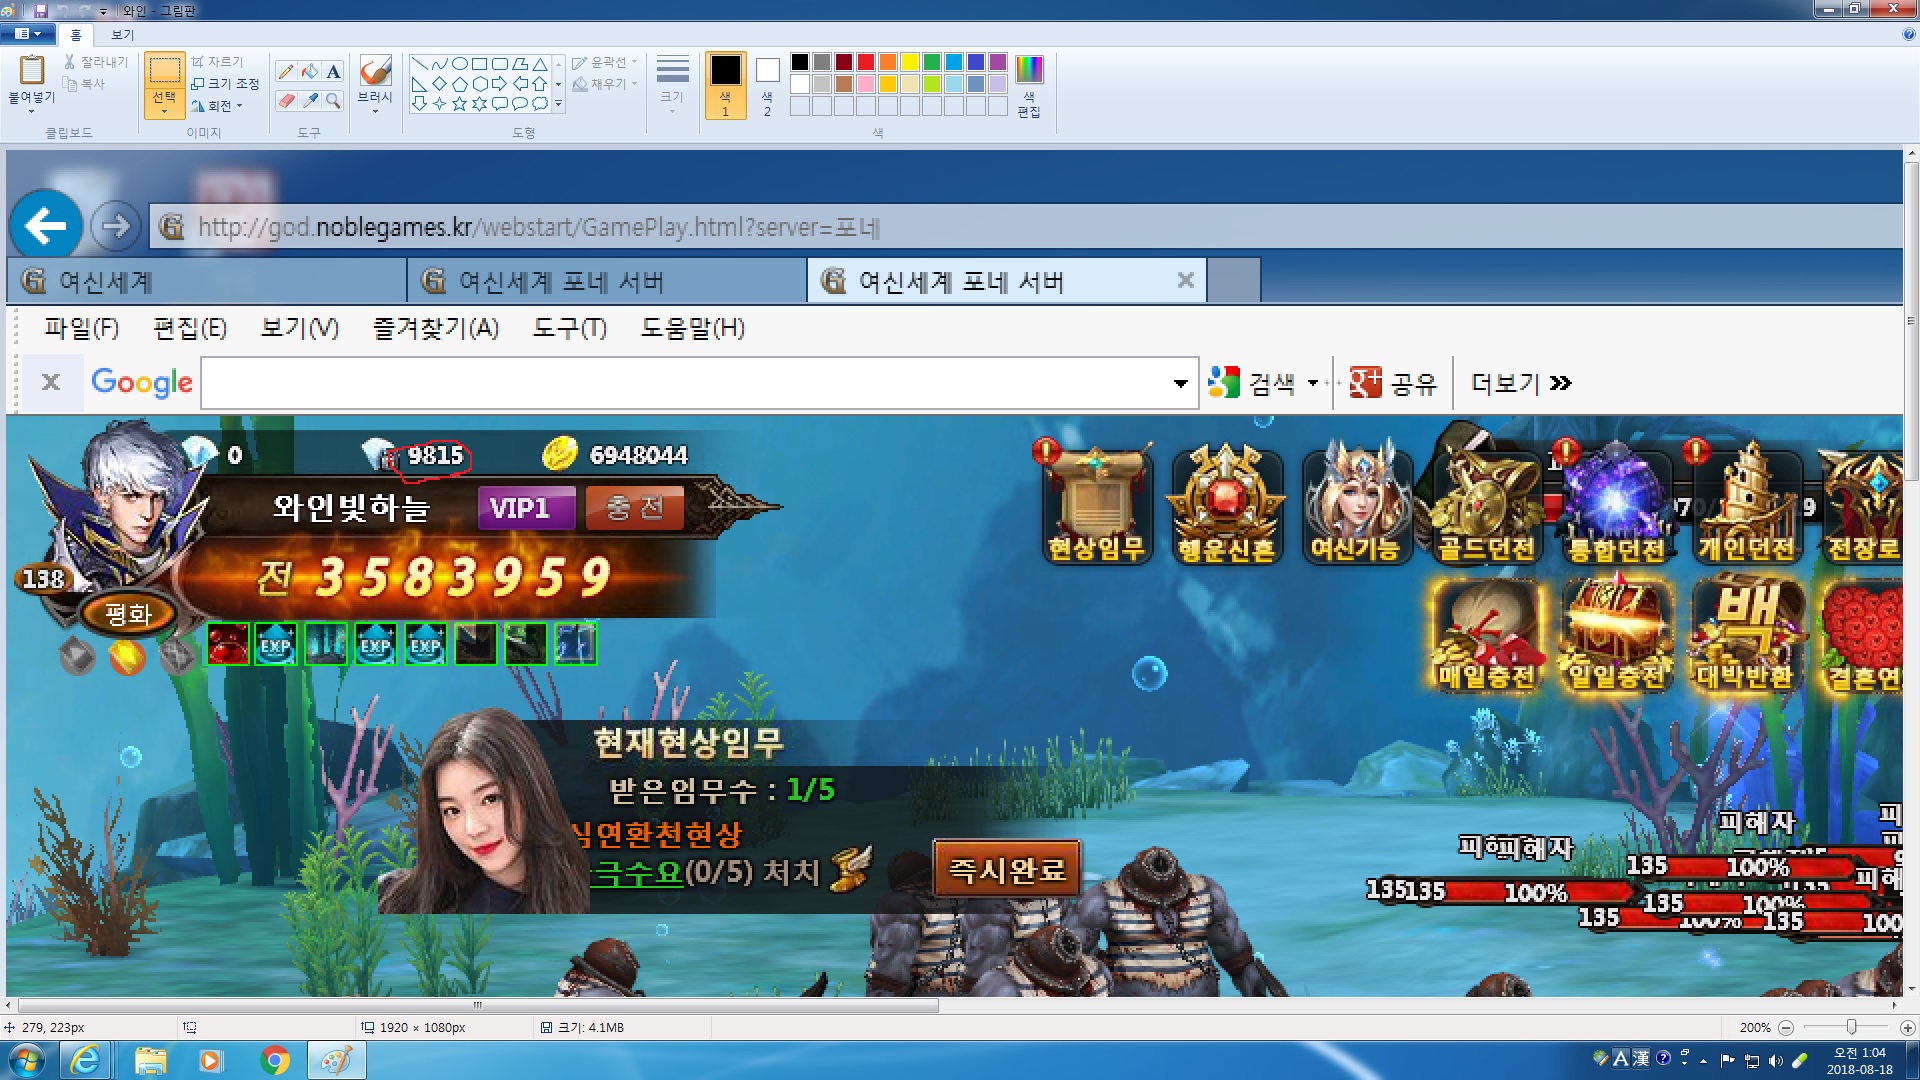This screenshot has width=1920, height=1080.
Task: Select the Pencil tool
Action: [286, 71]
